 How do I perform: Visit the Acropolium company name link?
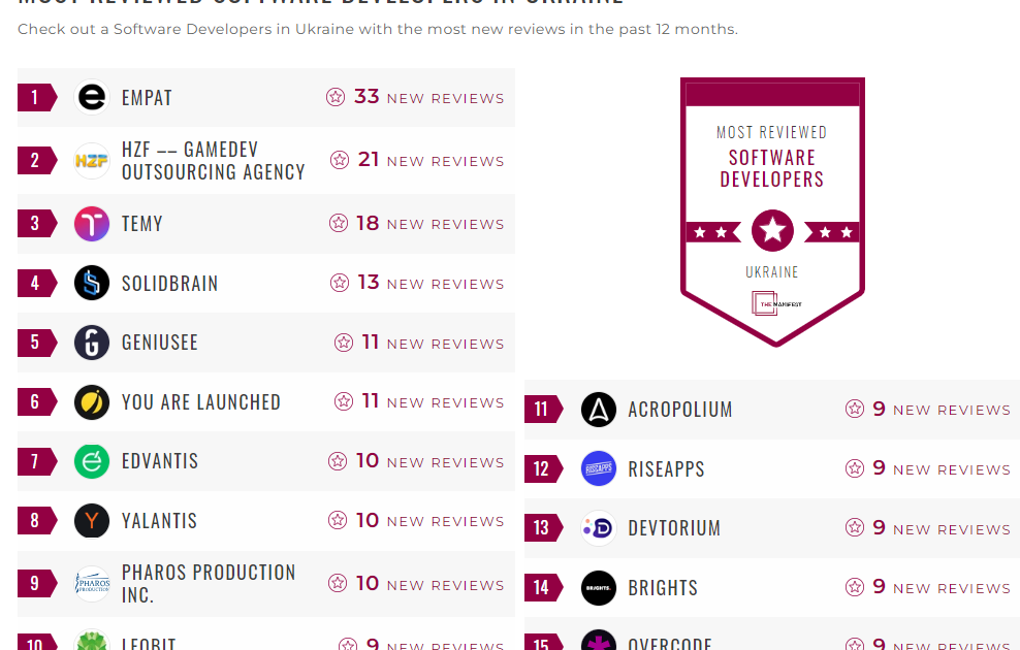(x=680, y=409)
